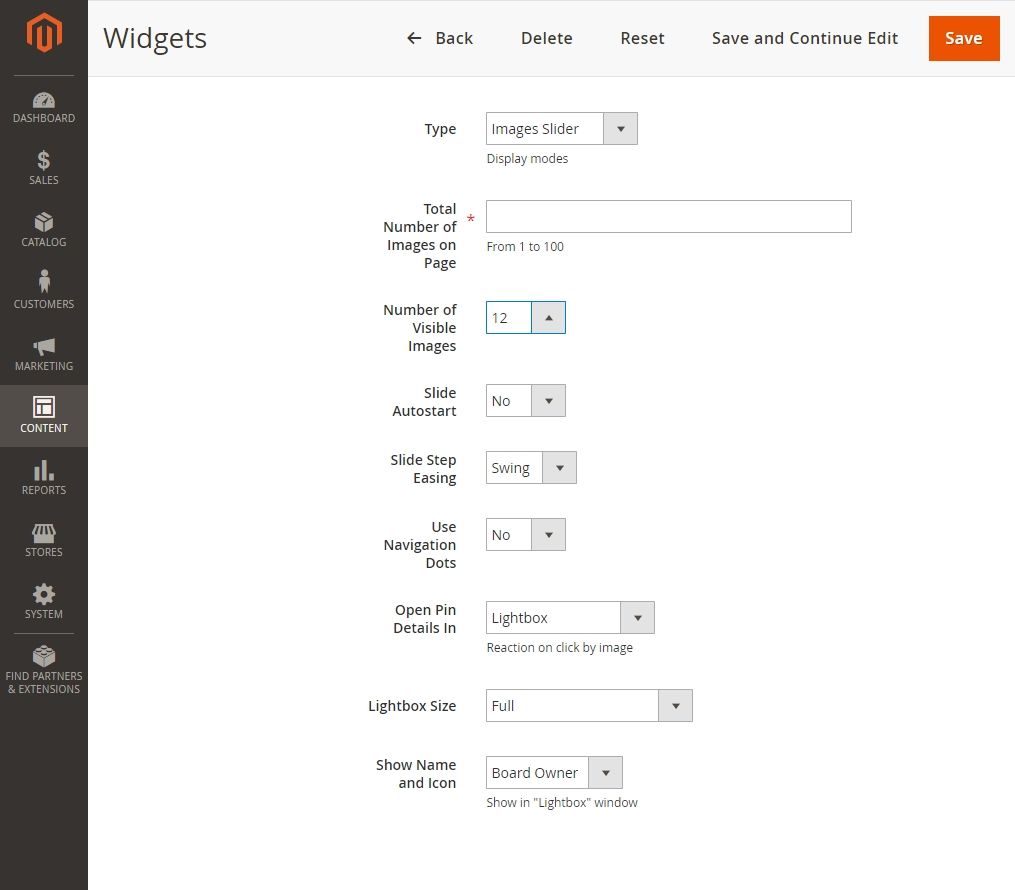Open the Slide Autostart dropdown
This screenshot has height=890, width=1015.
[x=526, y=401]
